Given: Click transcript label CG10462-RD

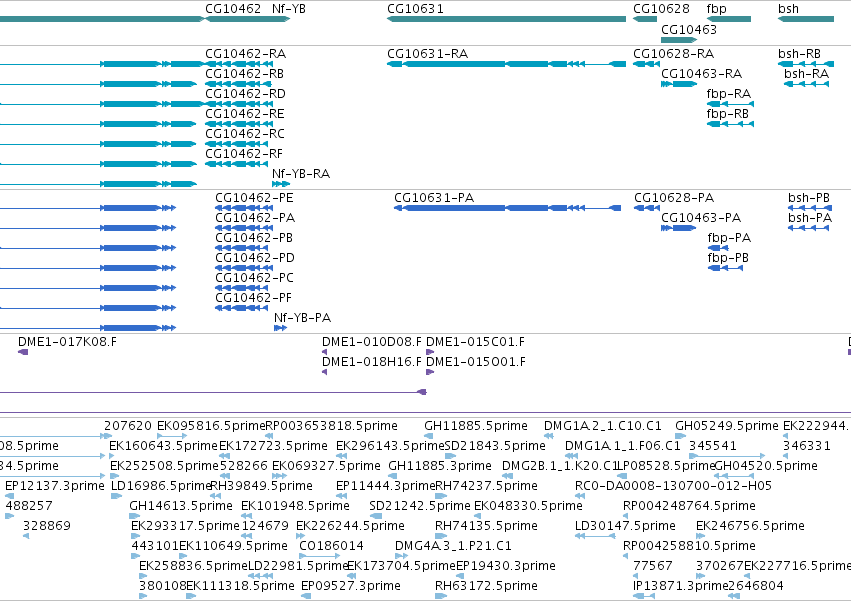Looking at the screenshot, I should point(245,94).
